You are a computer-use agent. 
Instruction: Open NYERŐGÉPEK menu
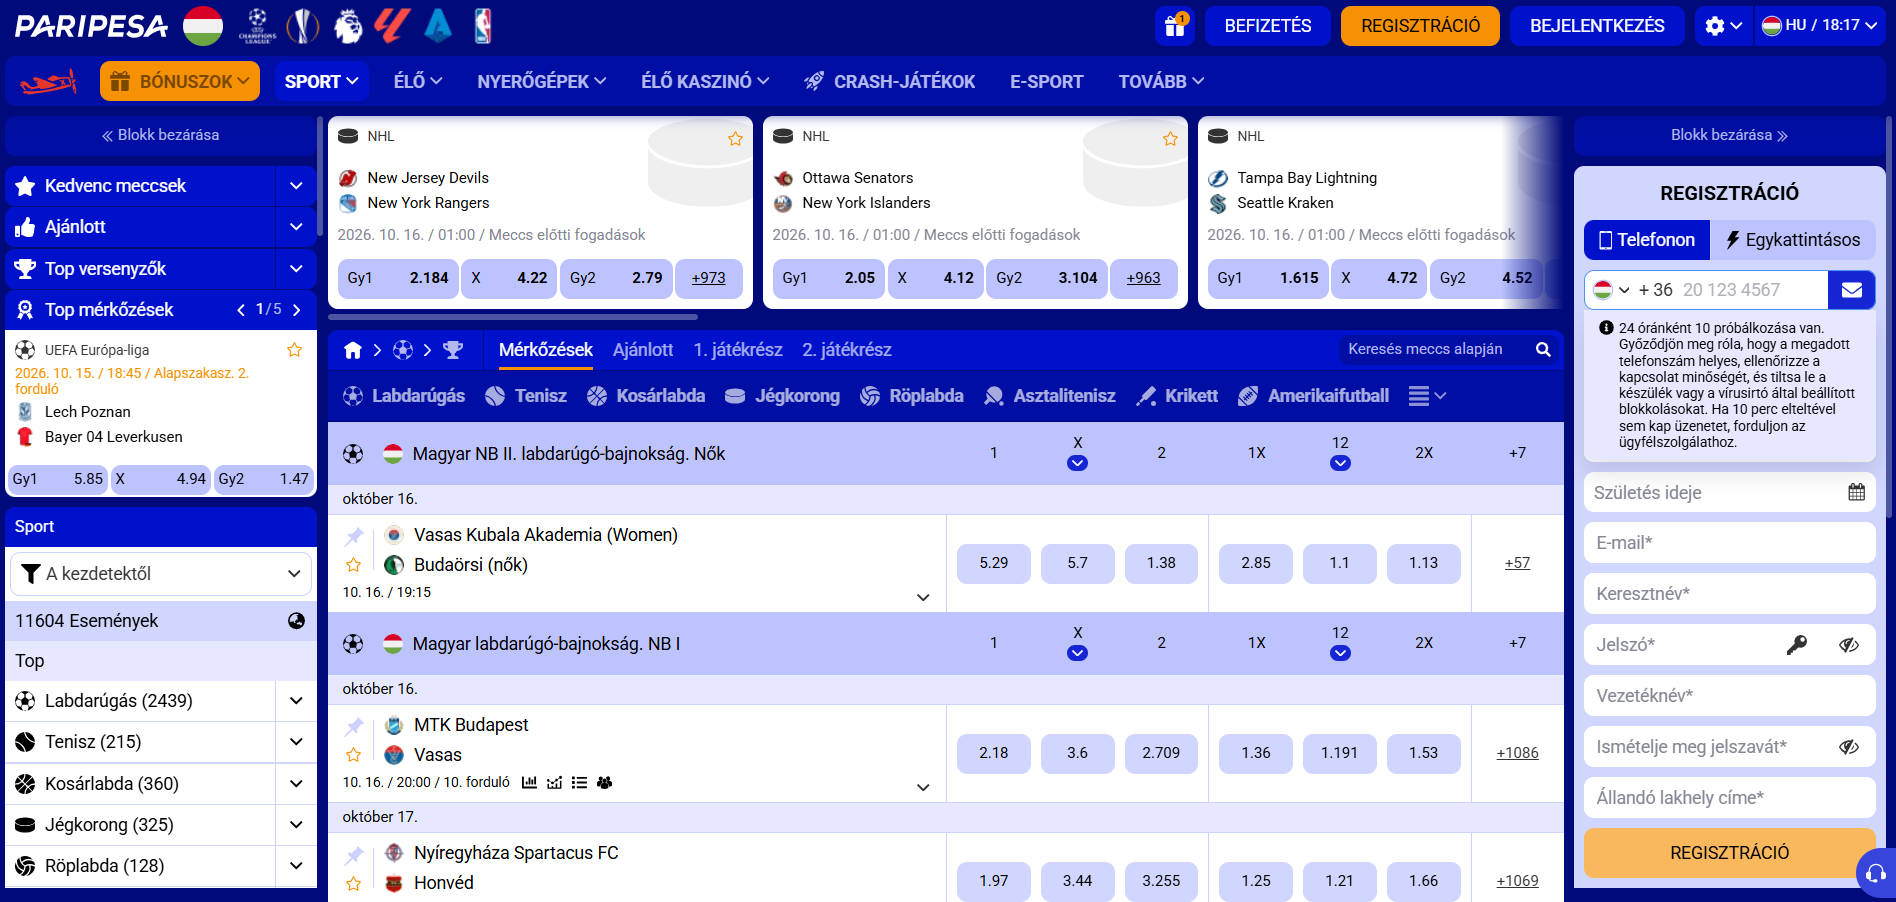[541, 82]
